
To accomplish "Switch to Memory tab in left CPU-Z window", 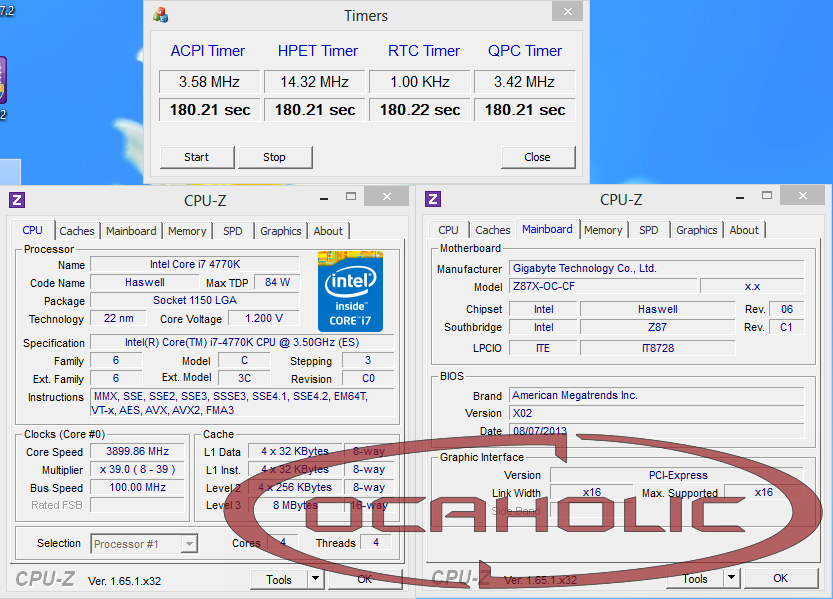I will [187, 231].
